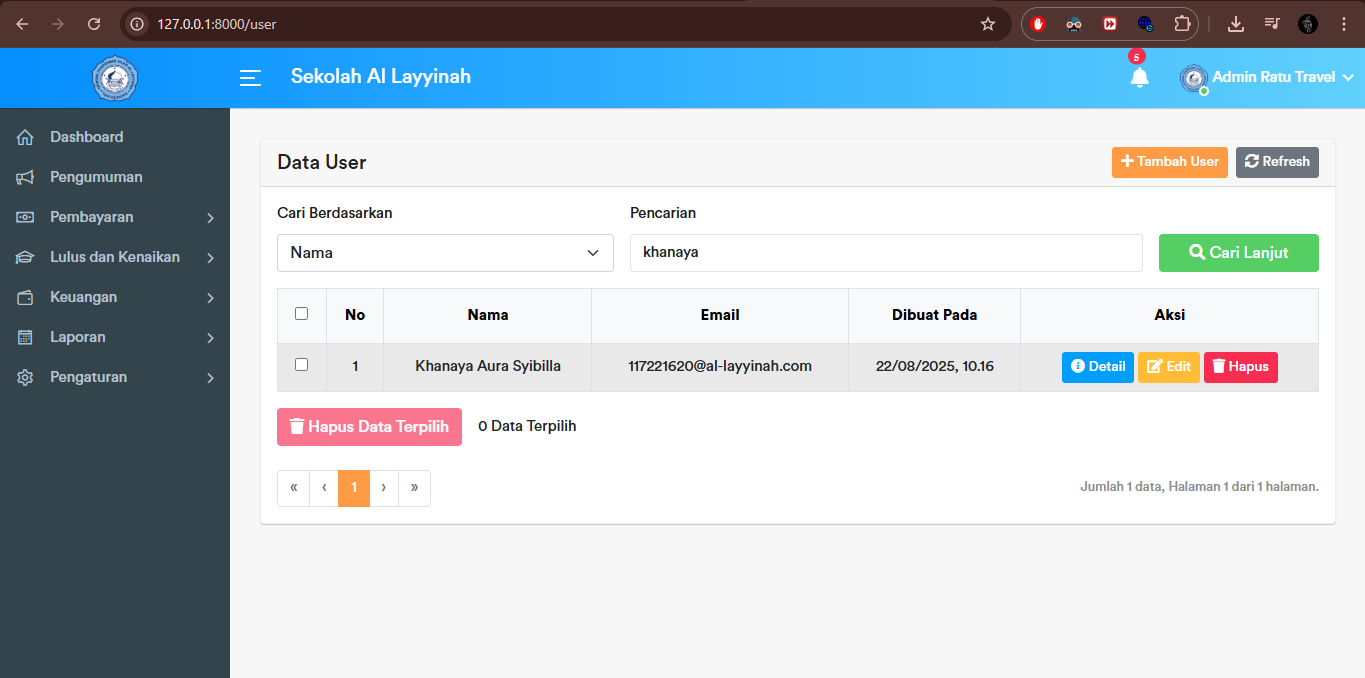Toggle the hamburger sidebar menu icon

[250, 78]
